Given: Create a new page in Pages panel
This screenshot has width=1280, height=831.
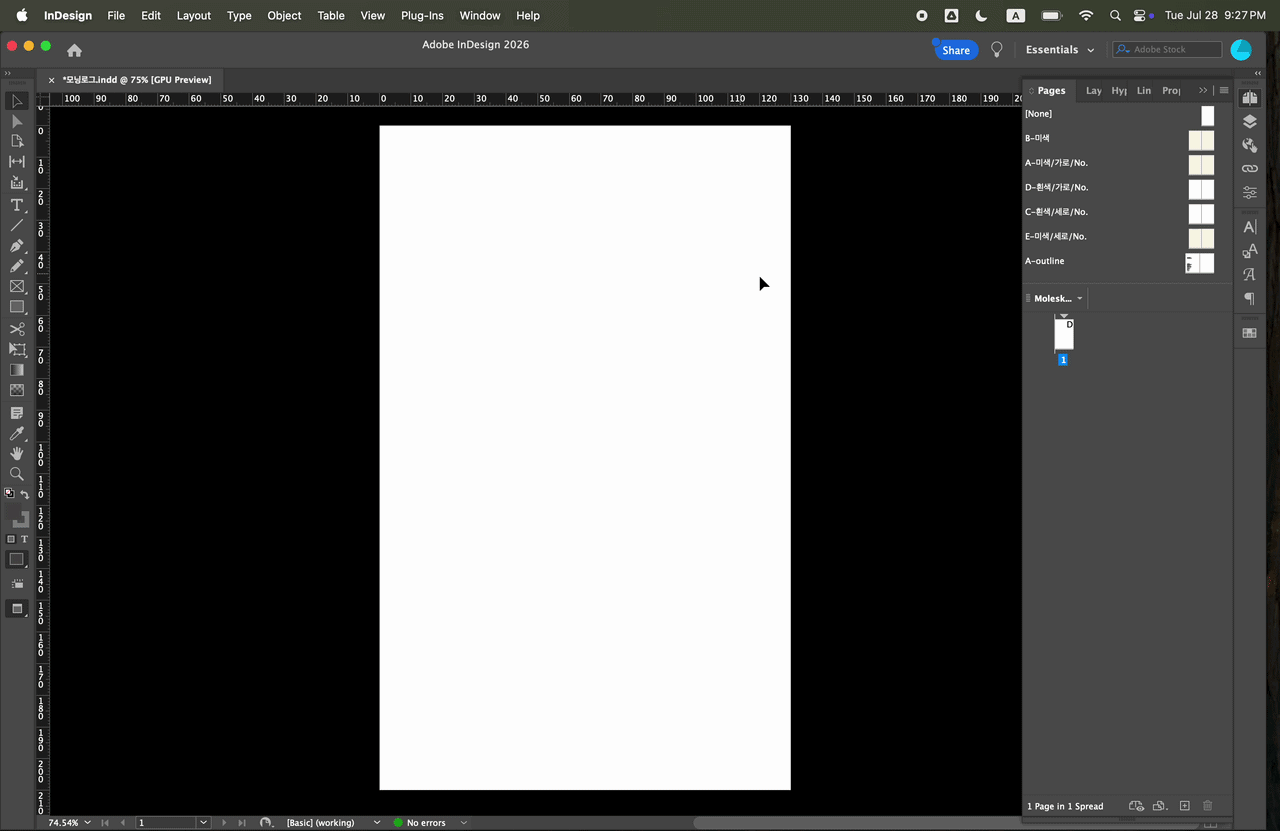Looking at the screenshot, I should pos(1185,806).
